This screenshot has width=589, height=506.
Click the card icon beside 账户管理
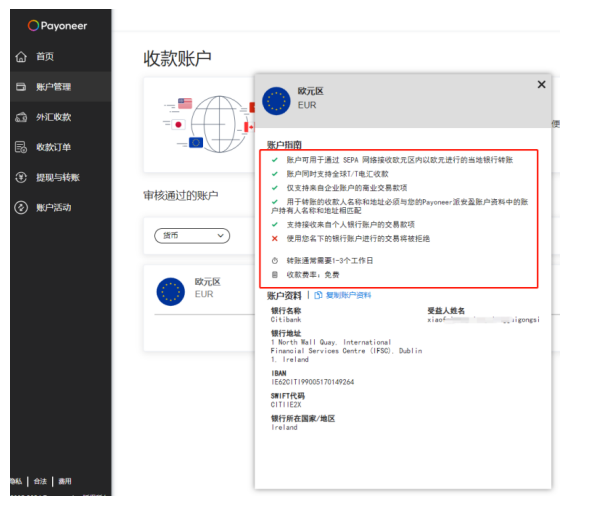[21, 87]
